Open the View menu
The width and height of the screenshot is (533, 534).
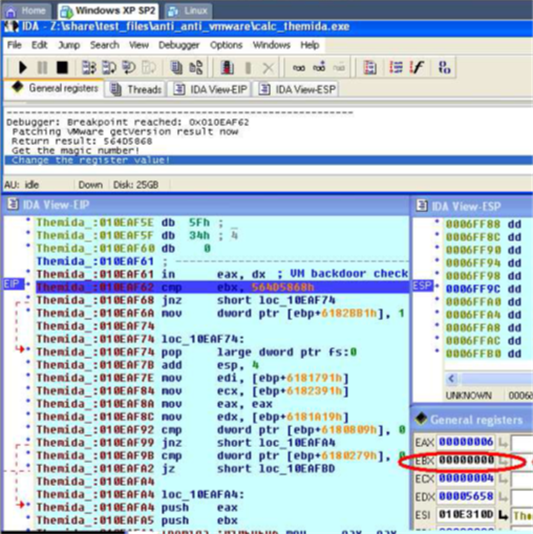pos(139,45)
